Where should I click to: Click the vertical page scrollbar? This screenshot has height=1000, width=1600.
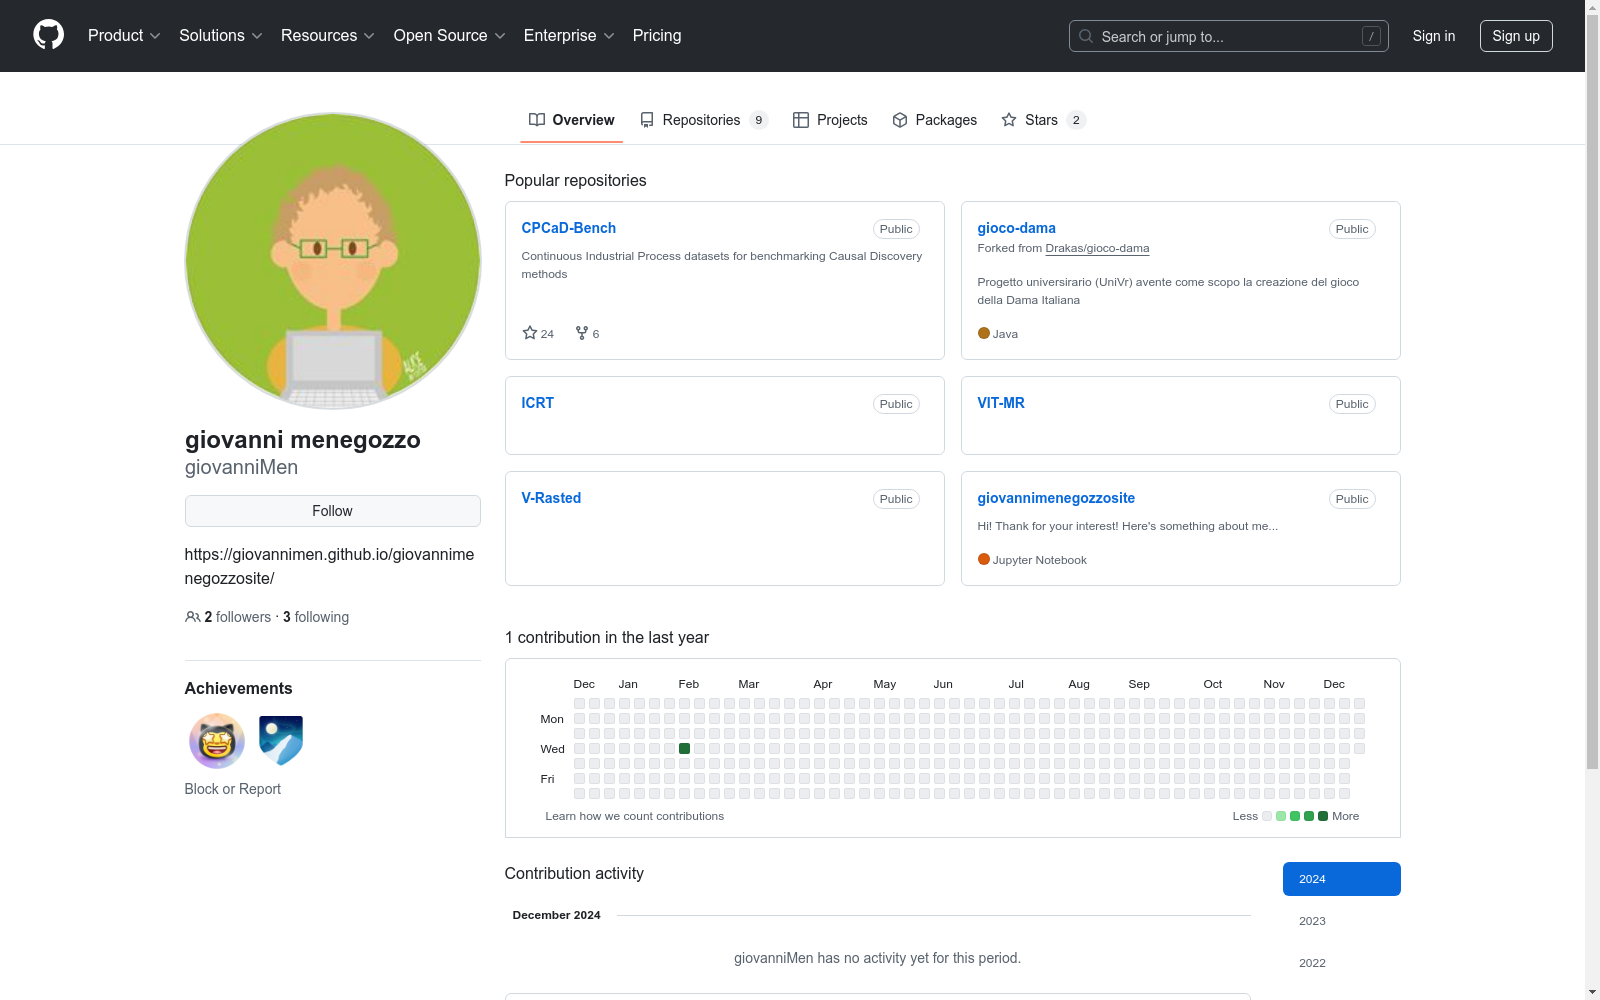pyautogui.click(x=1592, y=390)
